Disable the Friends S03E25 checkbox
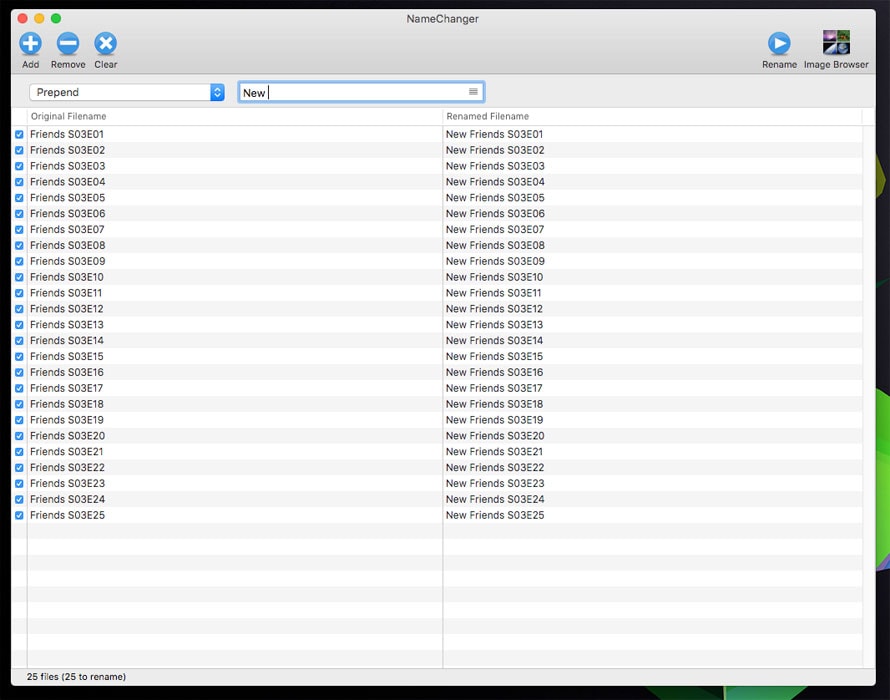 [x=19, y=515]
